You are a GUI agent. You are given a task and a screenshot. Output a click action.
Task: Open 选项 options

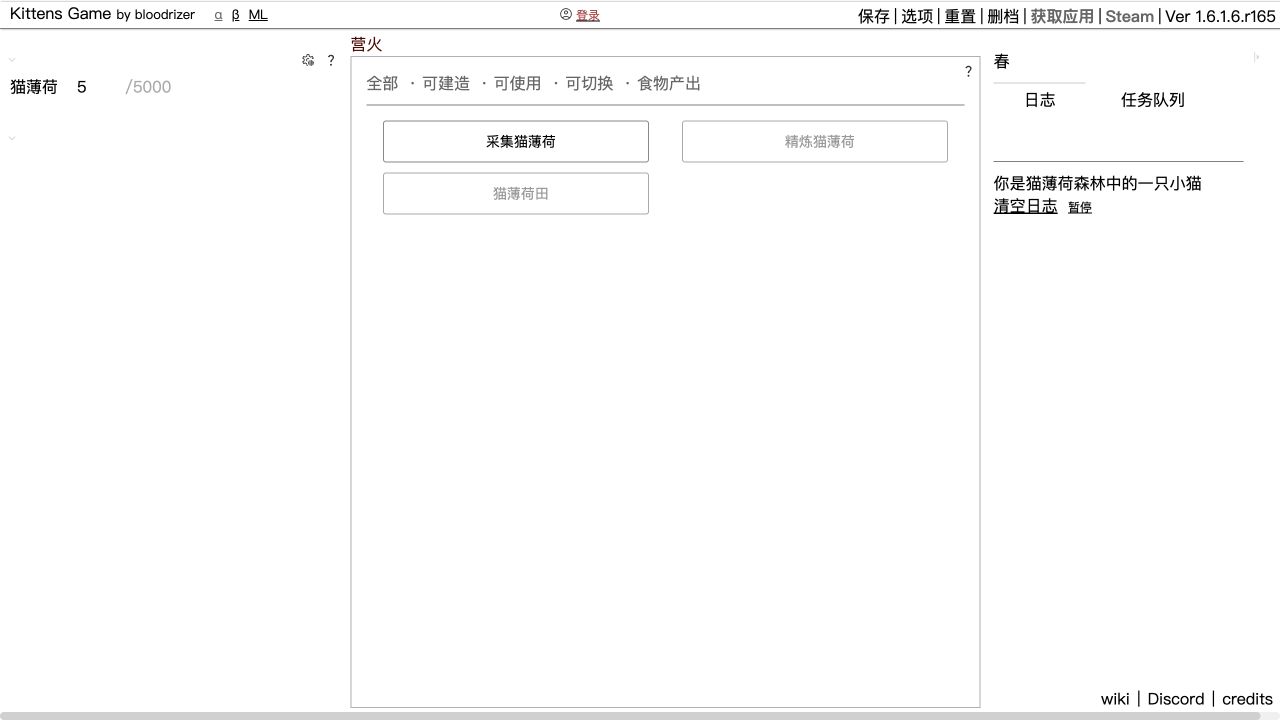pyautogui.click(x=917, y=16)
